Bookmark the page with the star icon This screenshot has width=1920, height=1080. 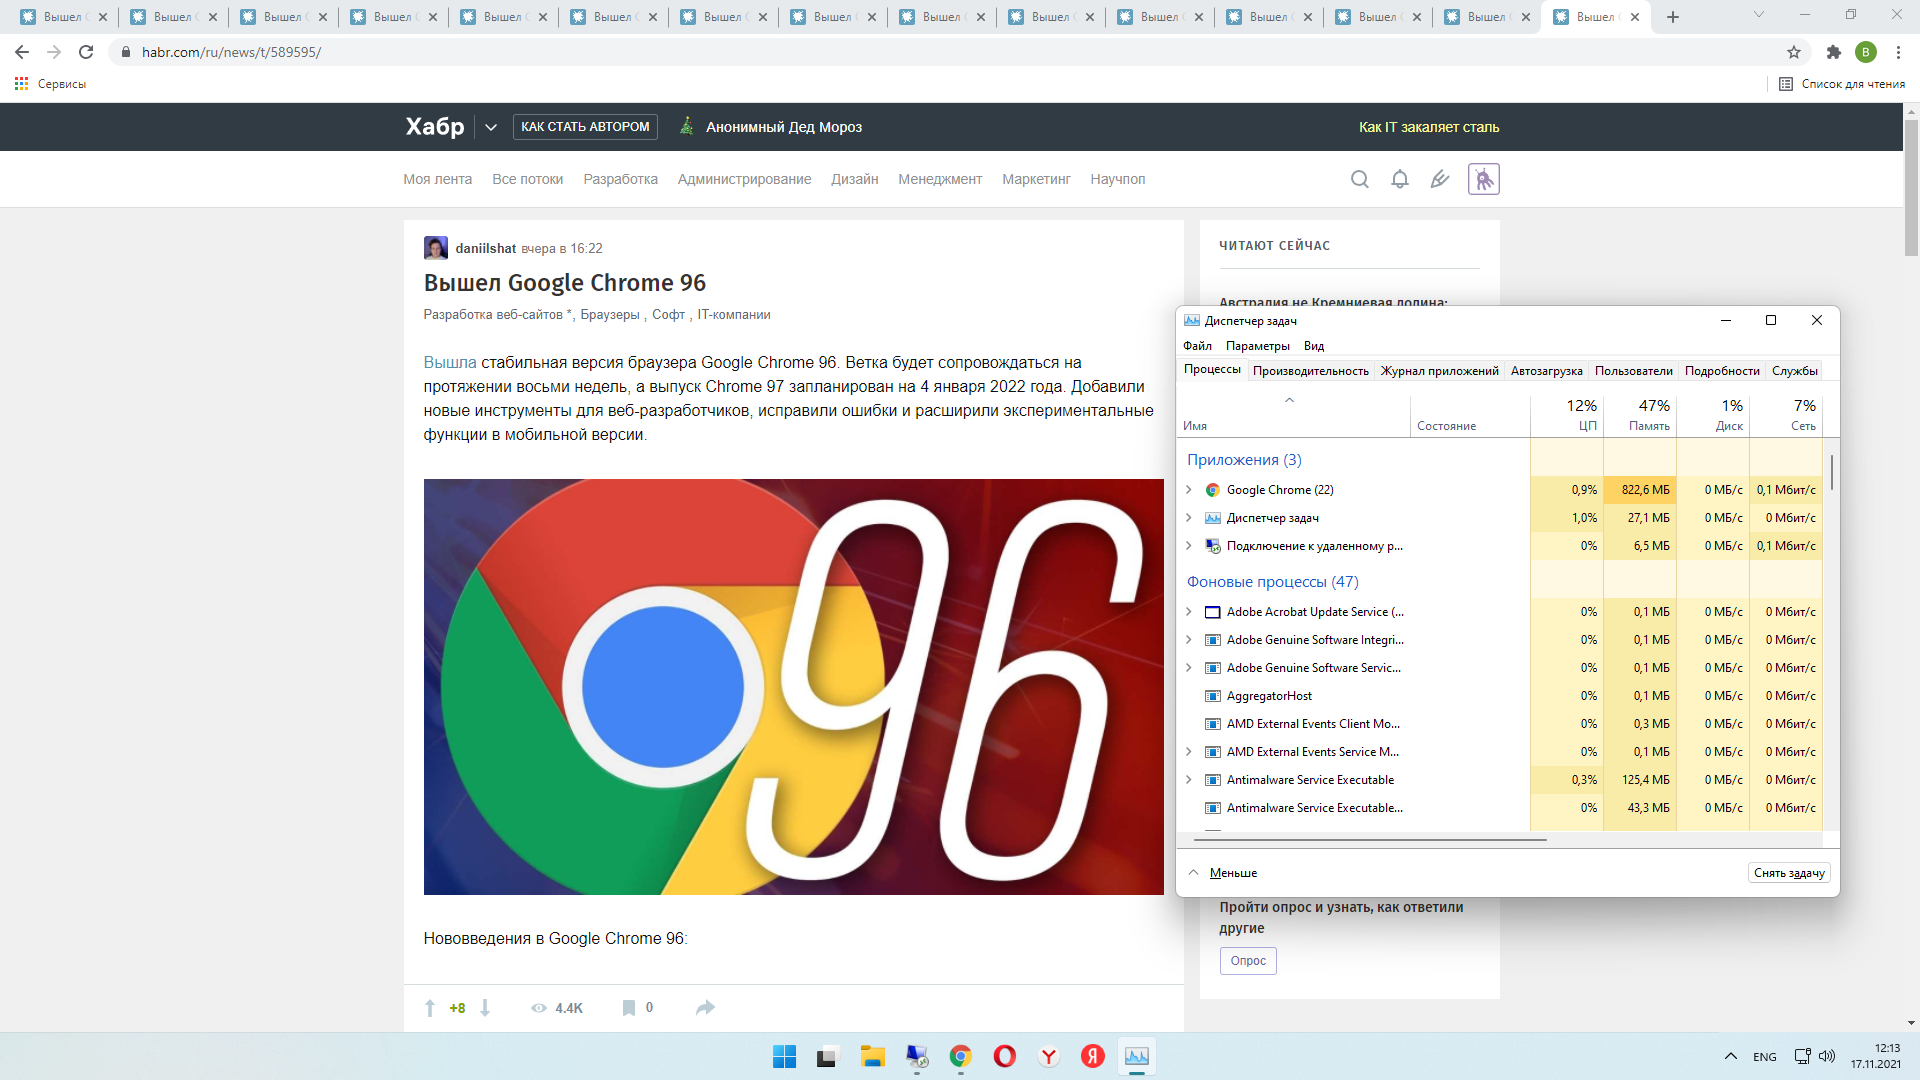pos(1794,52)
